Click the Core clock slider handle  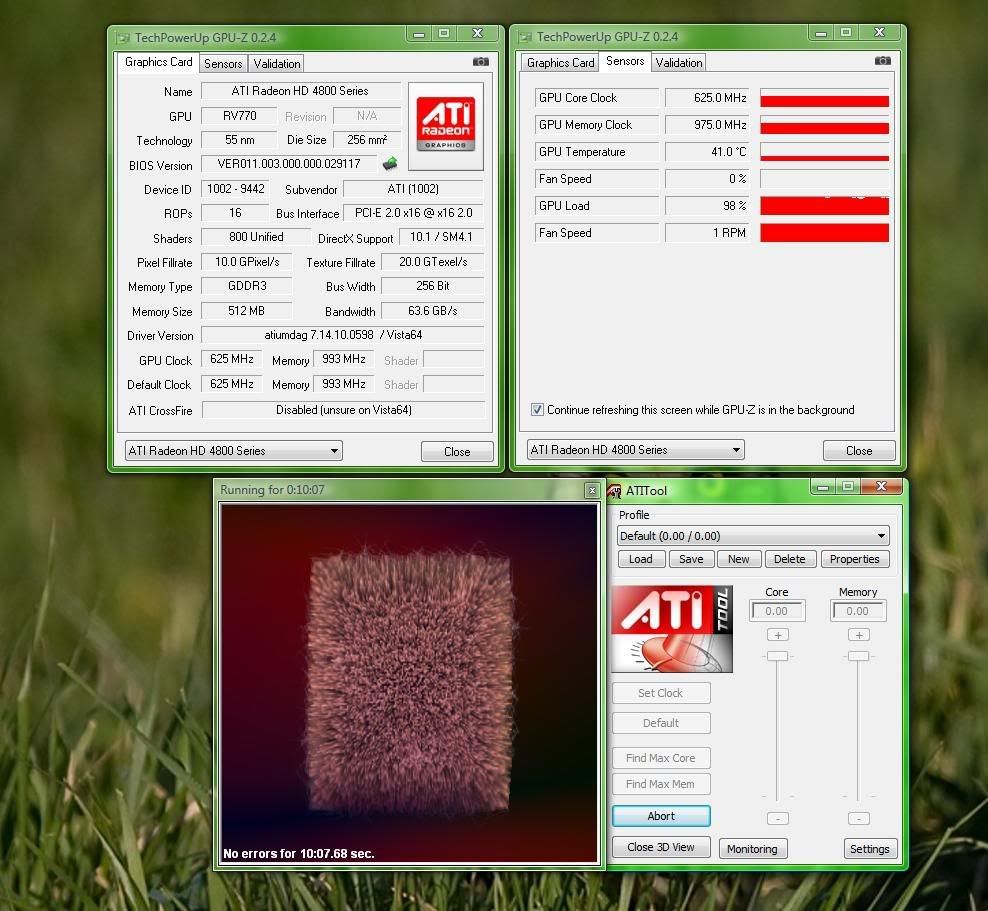(778, 656)
